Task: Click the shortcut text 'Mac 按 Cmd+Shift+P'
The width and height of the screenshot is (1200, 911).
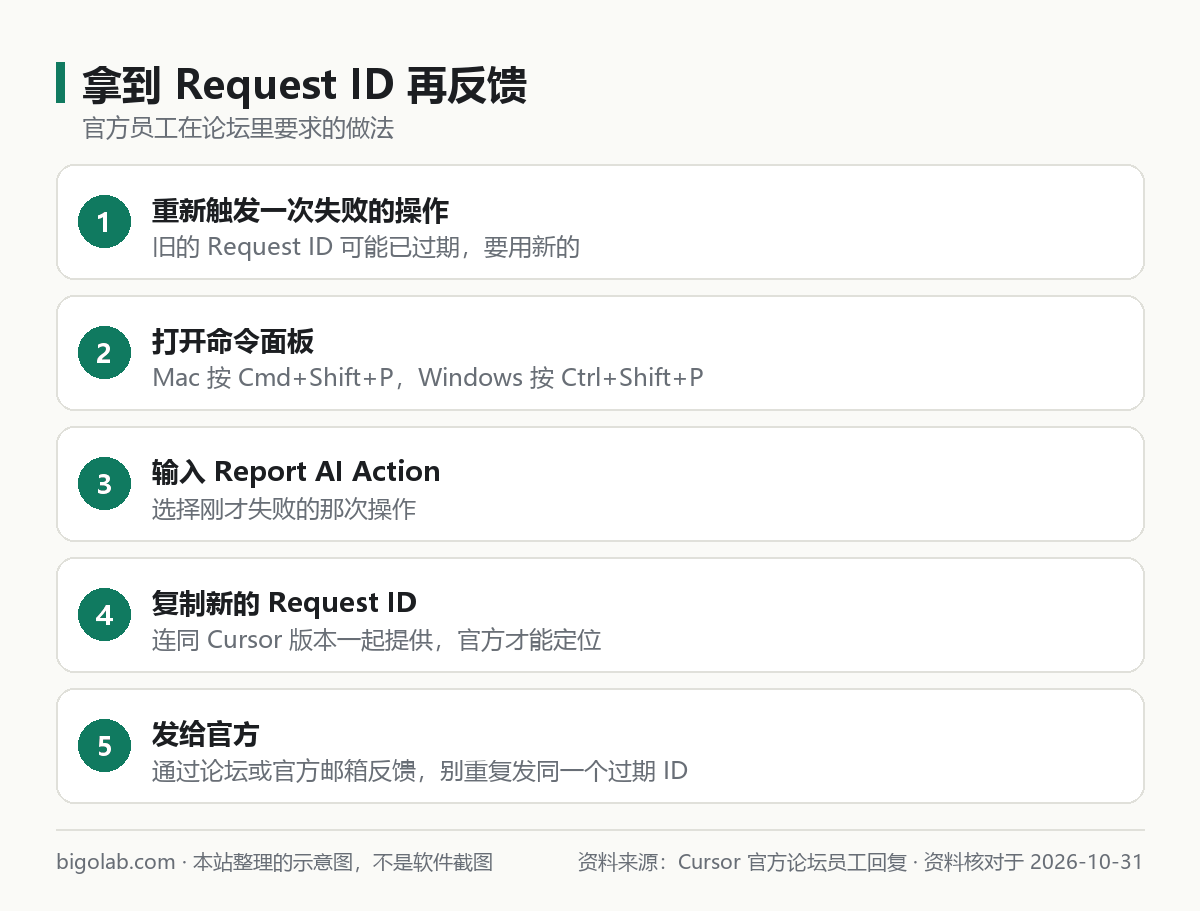Action: pyautogui.click(x=273, y=378)
